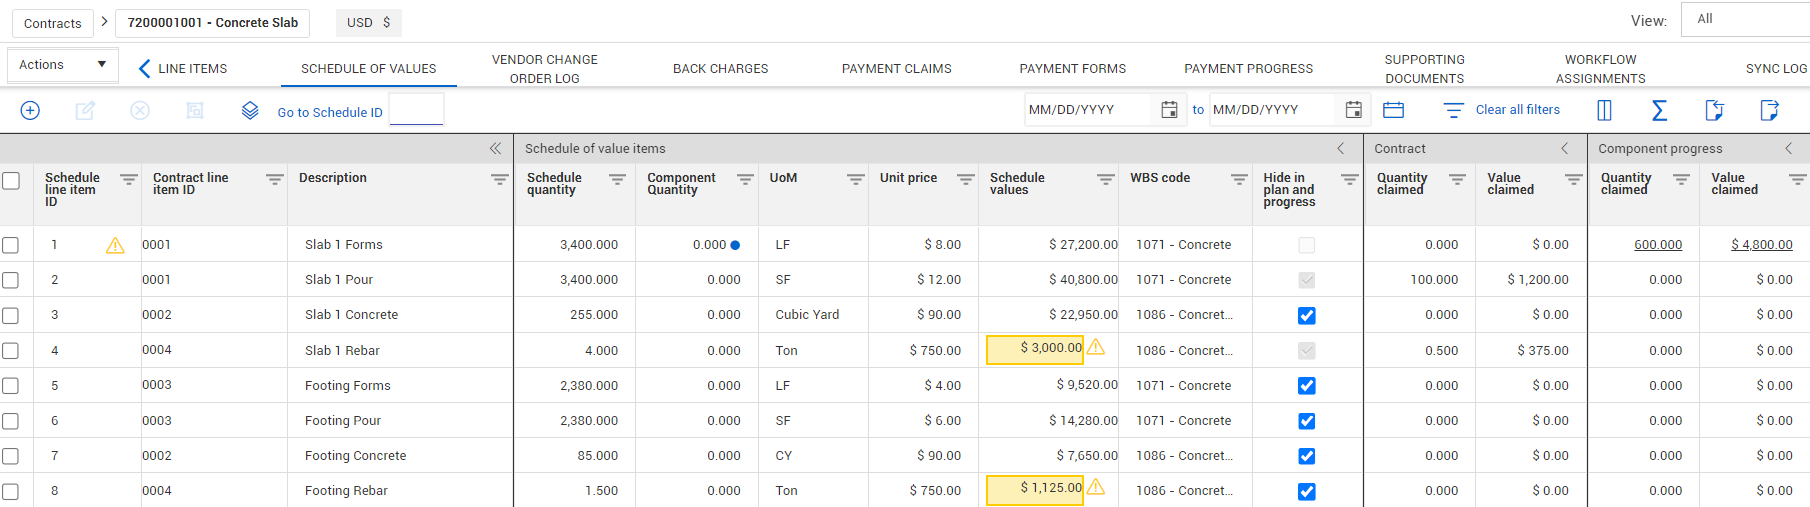Collapse the Component progress column group

1789,149
